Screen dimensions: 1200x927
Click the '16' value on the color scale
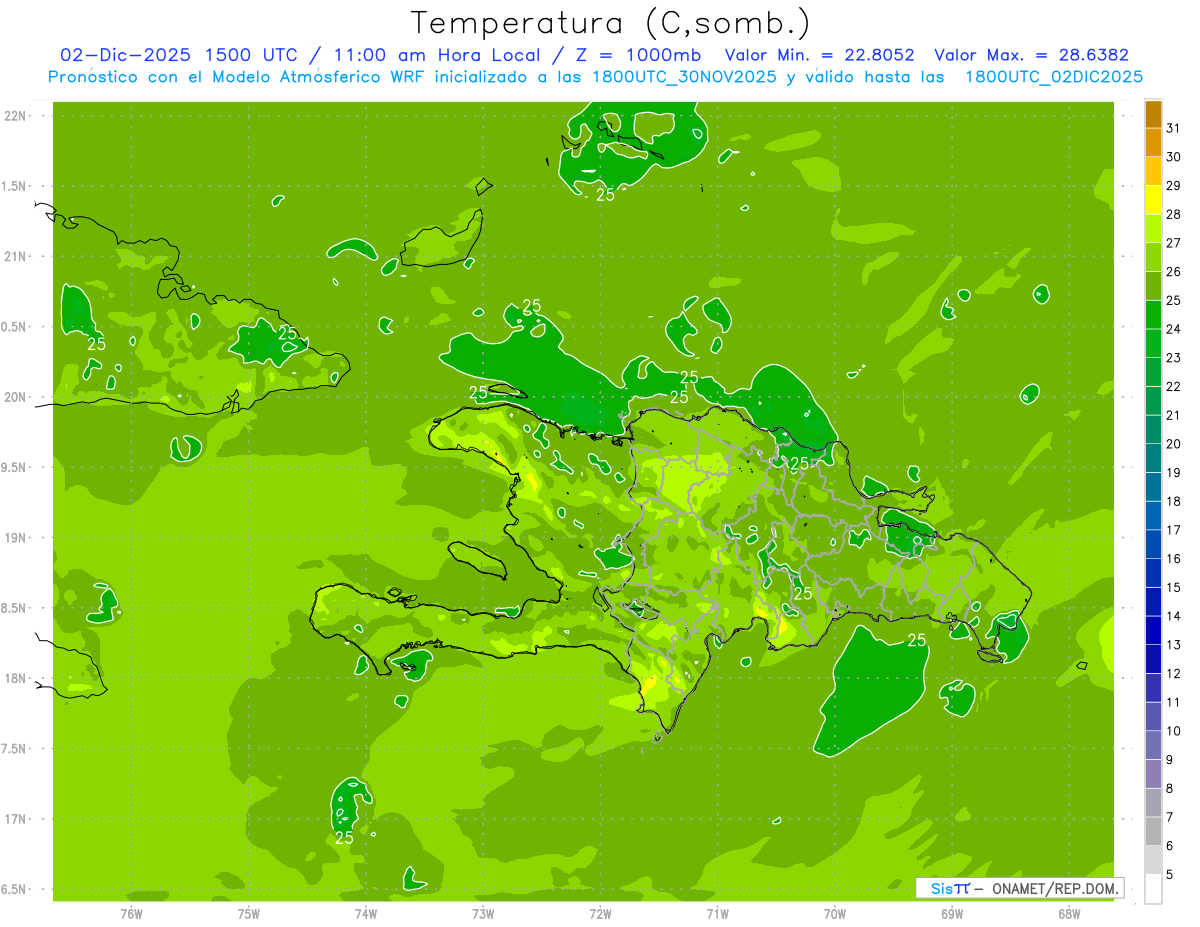pos(1174,559)
